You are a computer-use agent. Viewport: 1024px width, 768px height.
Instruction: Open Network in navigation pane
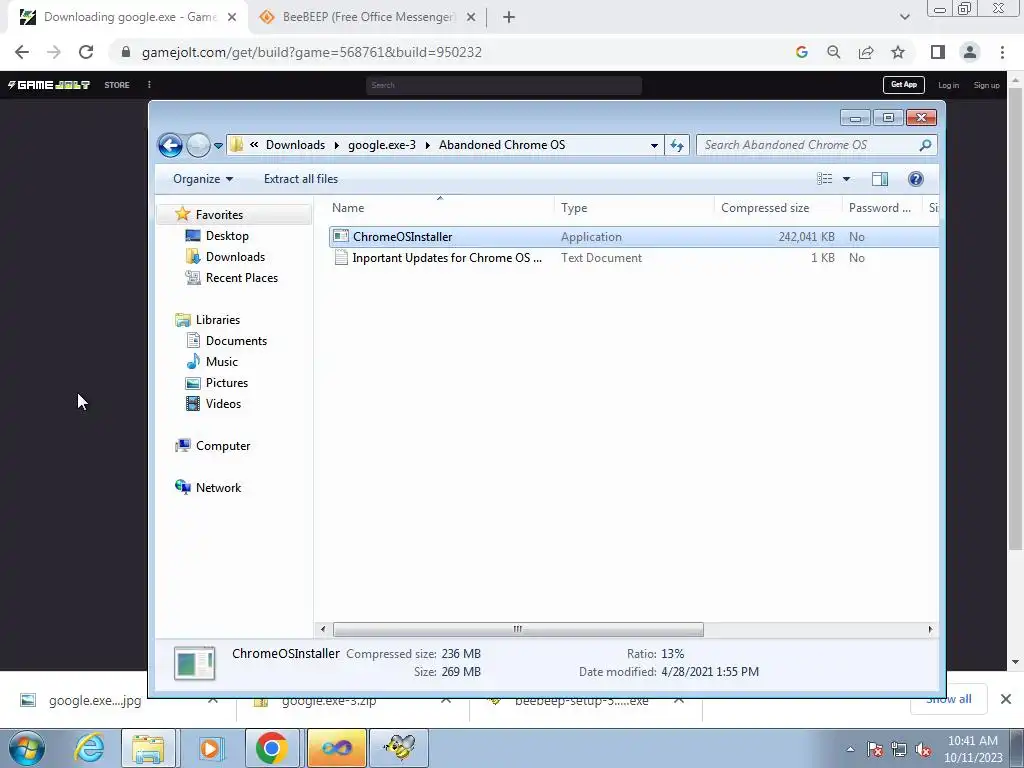[x=218, y=488]
